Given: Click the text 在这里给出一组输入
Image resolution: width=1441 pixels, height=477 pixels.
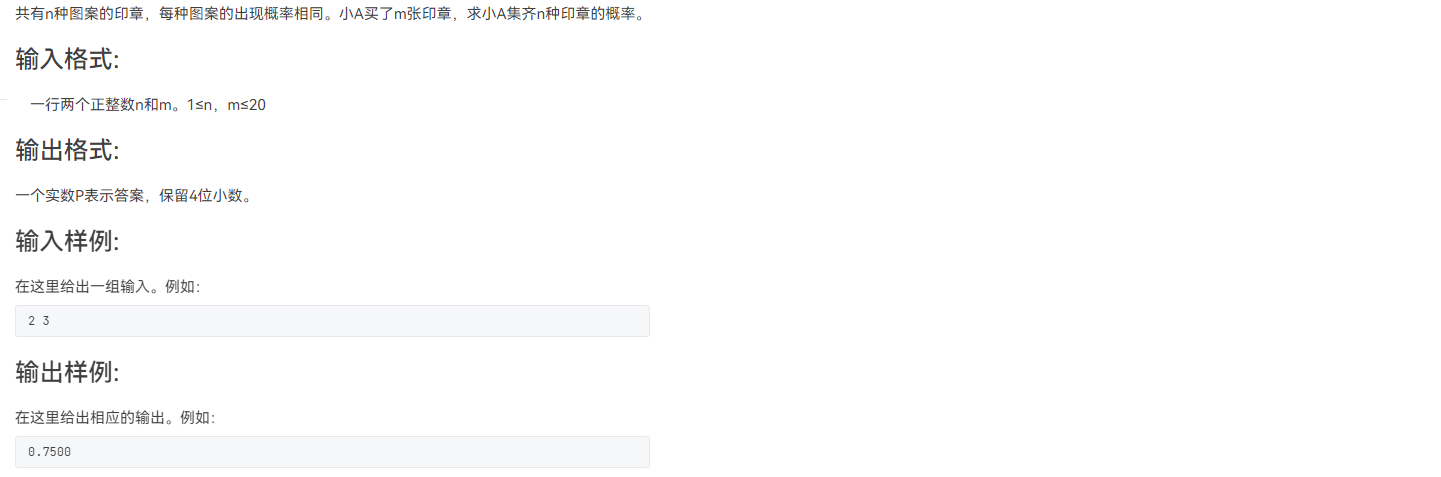Looking at the screenshot, I should pyautogui.click(x=82, y=287).
